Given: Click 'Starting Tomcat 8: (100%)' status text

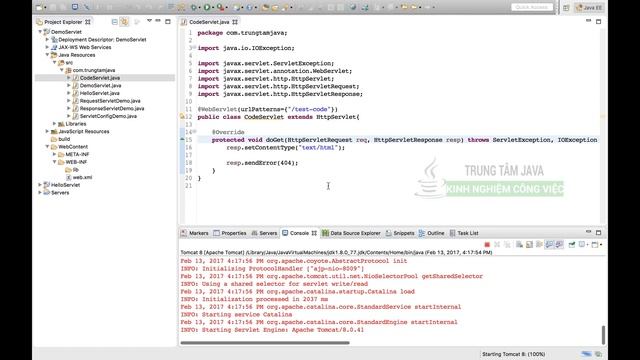Looking at the screenshot, I should (x=513, y=354).
